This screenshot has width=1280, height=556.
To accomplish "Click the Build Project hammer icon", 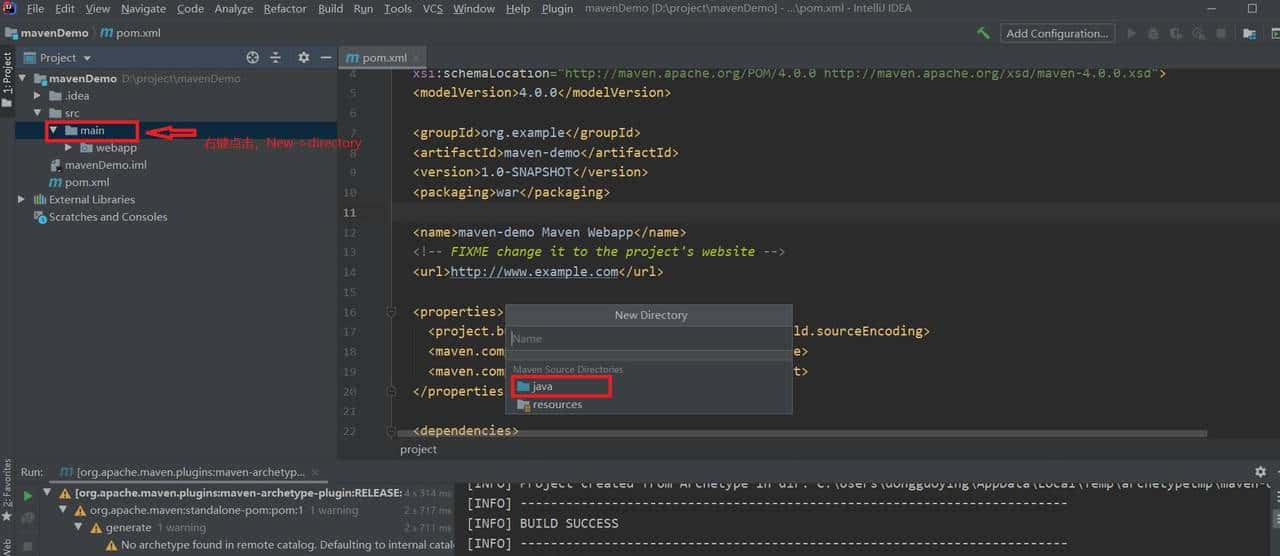I will click(984, 33).
